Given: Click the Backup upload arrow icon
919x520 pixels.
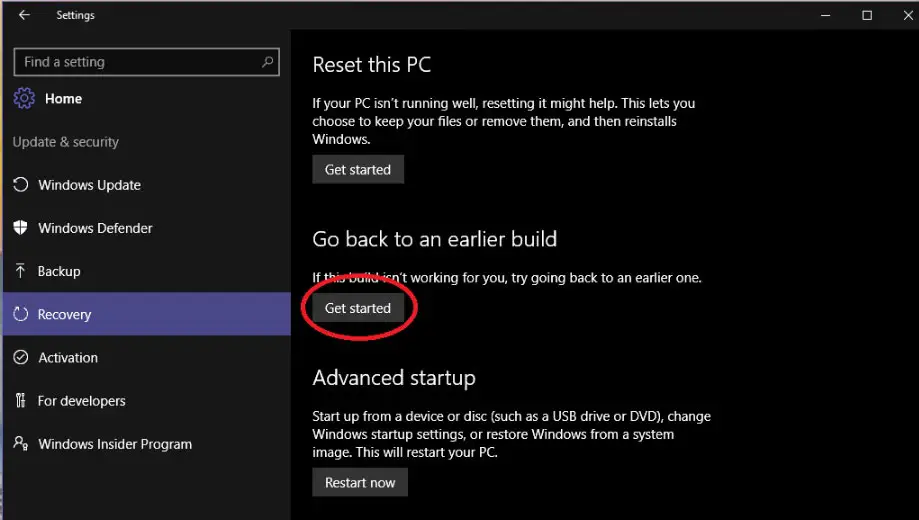Looking at the screenshot, I should pyautogui.click(x=20, y=271).
